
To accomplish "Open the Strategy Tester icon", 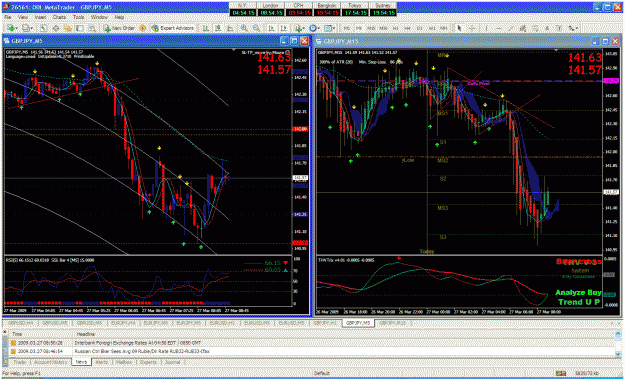I will coord(92,28).
